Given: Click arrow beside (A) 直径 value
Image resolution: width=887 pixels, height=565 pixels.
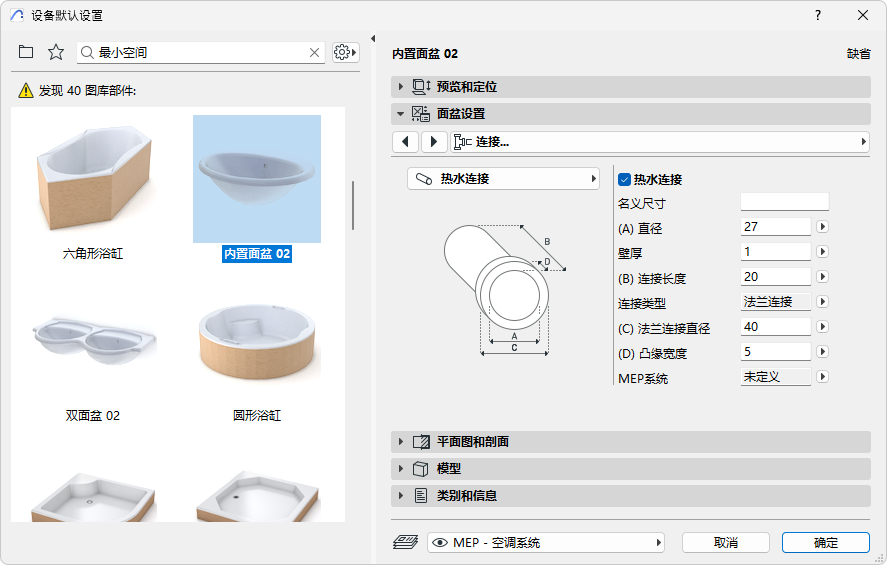Looking at the screenshot, I should tap(823, 226).
